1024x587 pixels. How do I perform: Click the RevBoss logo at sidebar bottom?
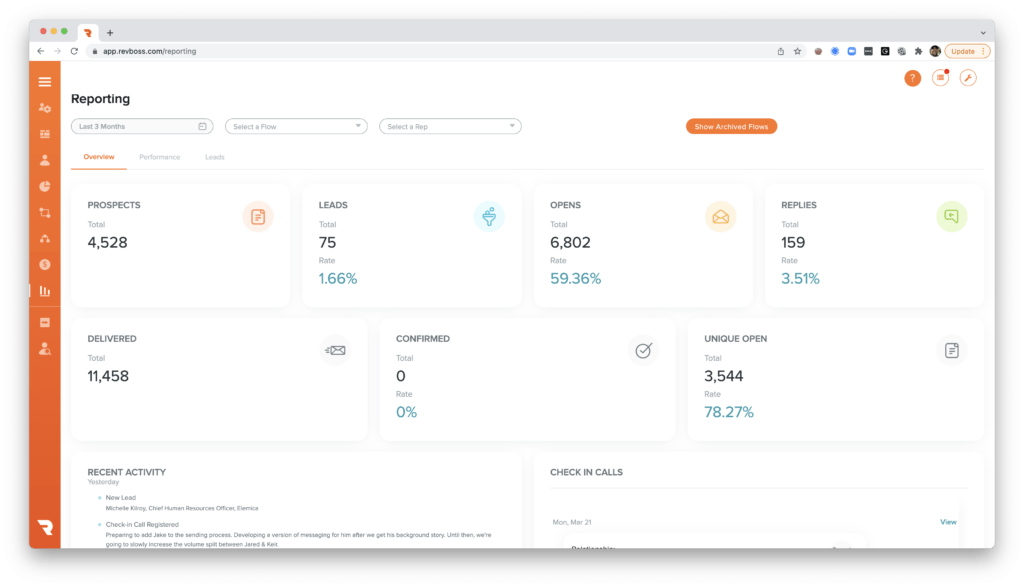point(45,527)
